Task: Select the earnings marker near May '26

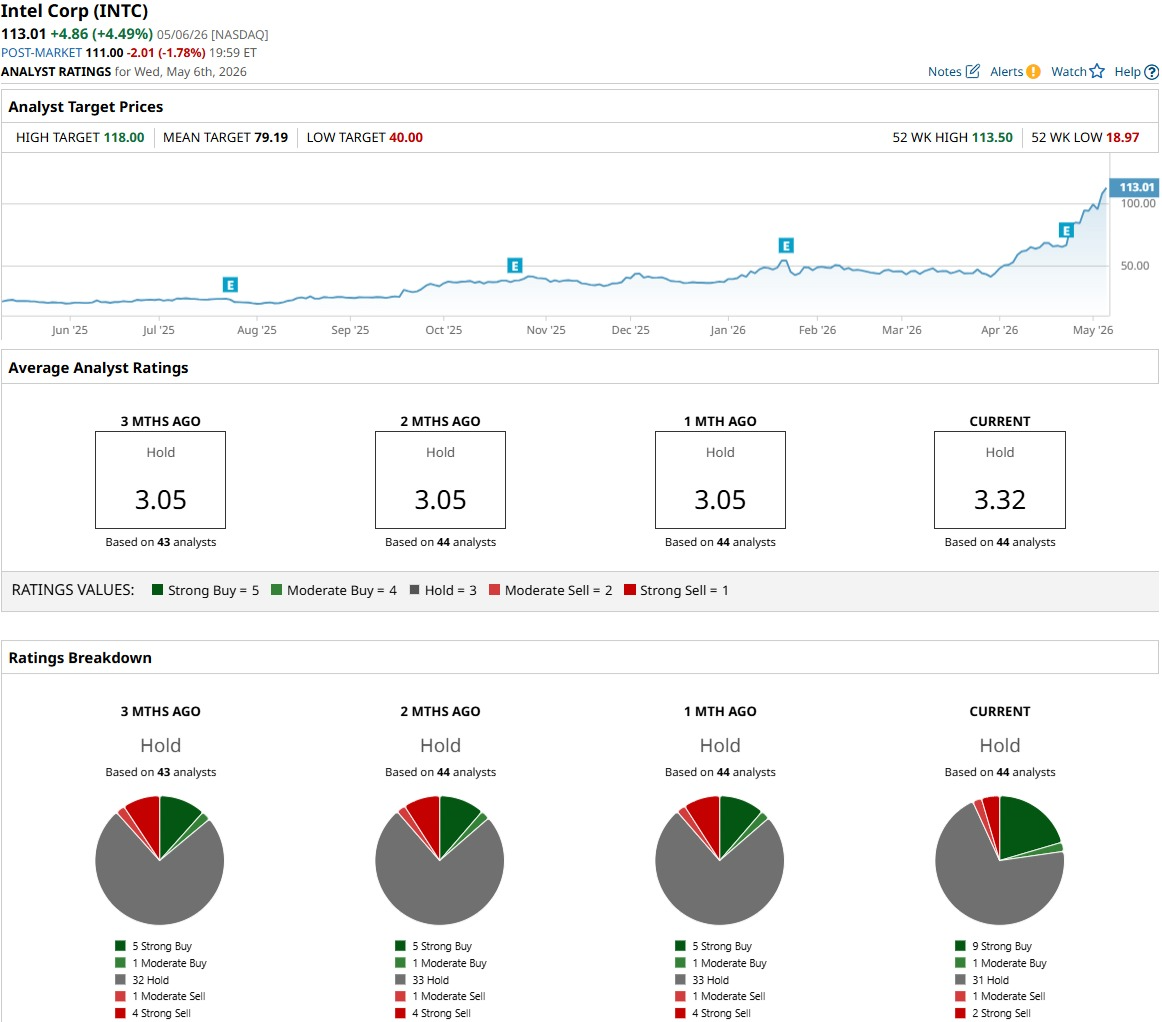Action: pyautogui.click(x=1066, y=230)
